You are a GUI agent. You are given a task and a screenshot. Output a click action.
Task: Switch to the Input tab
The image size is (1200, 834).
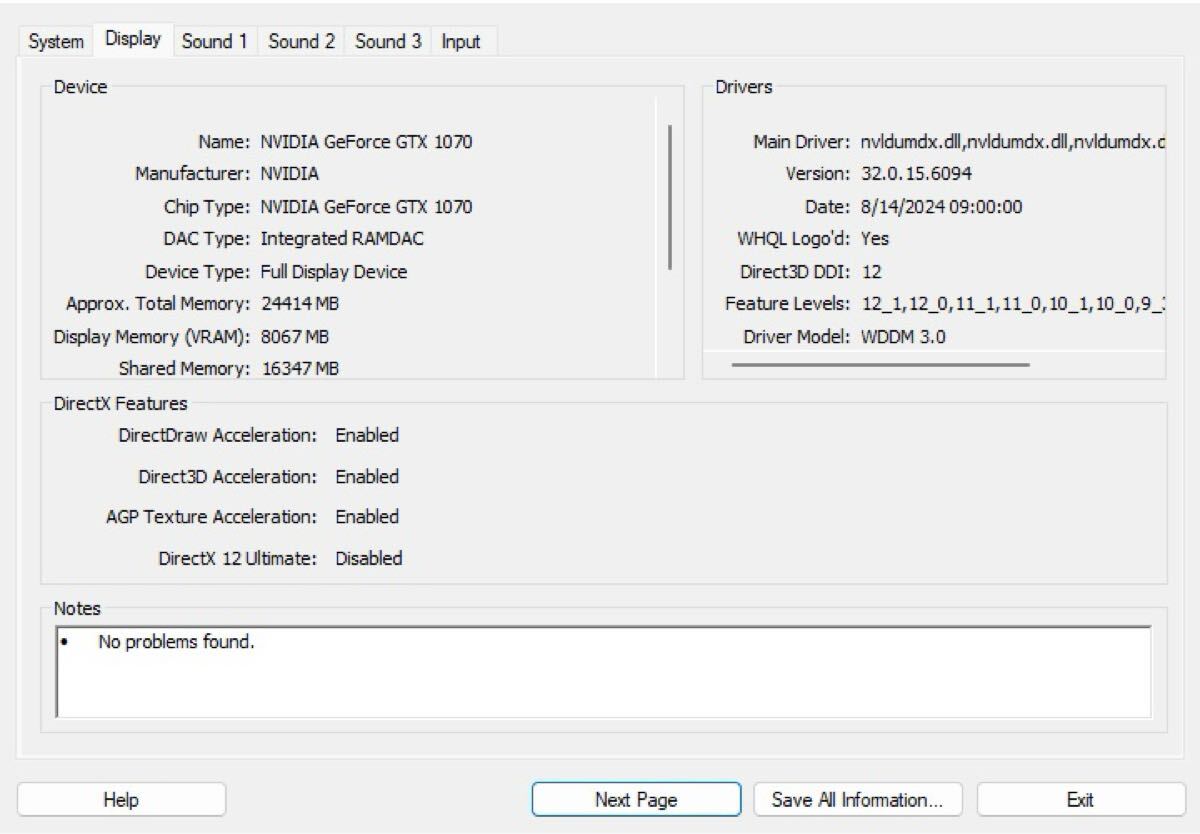point(461,42)
